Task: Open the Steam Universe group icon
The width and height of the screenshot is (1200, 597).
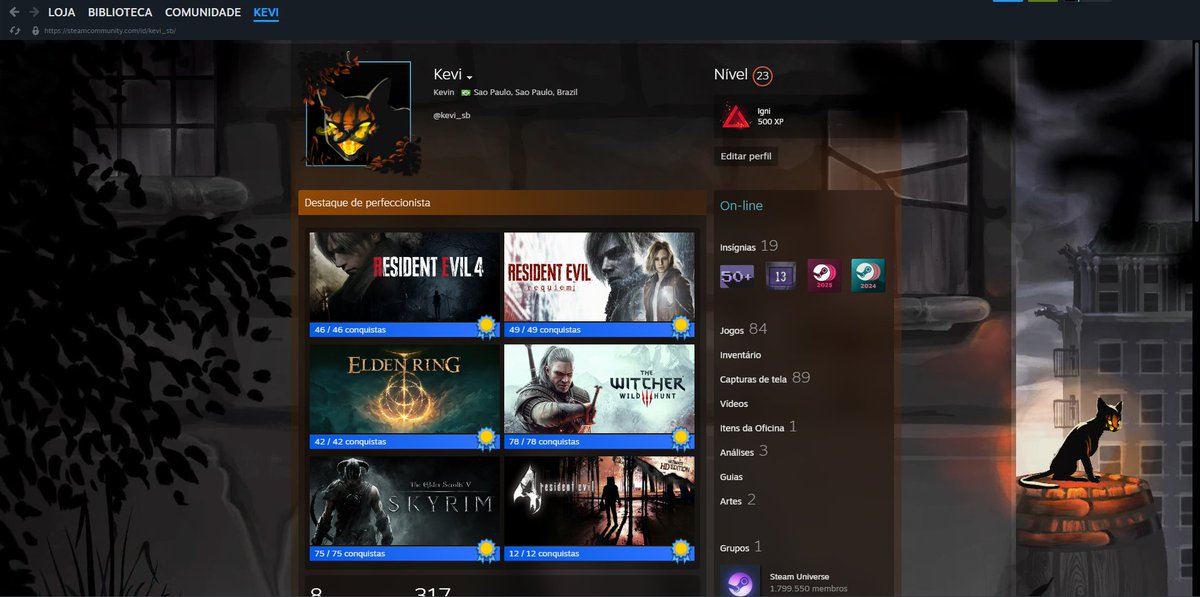Action: (x=739, y=582)
